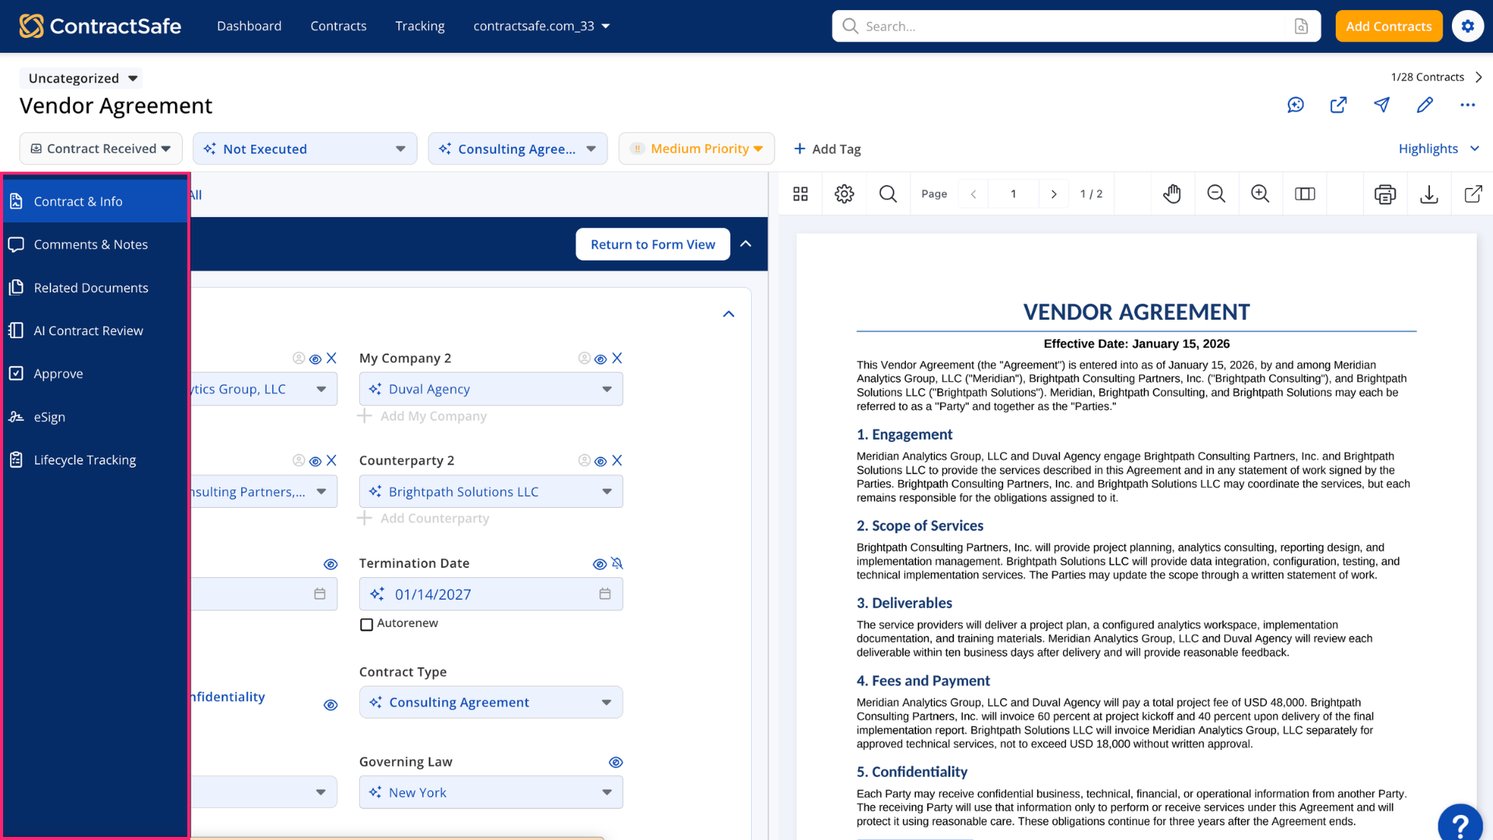Print the Vendor Agreement document

tap(1385, 194)
